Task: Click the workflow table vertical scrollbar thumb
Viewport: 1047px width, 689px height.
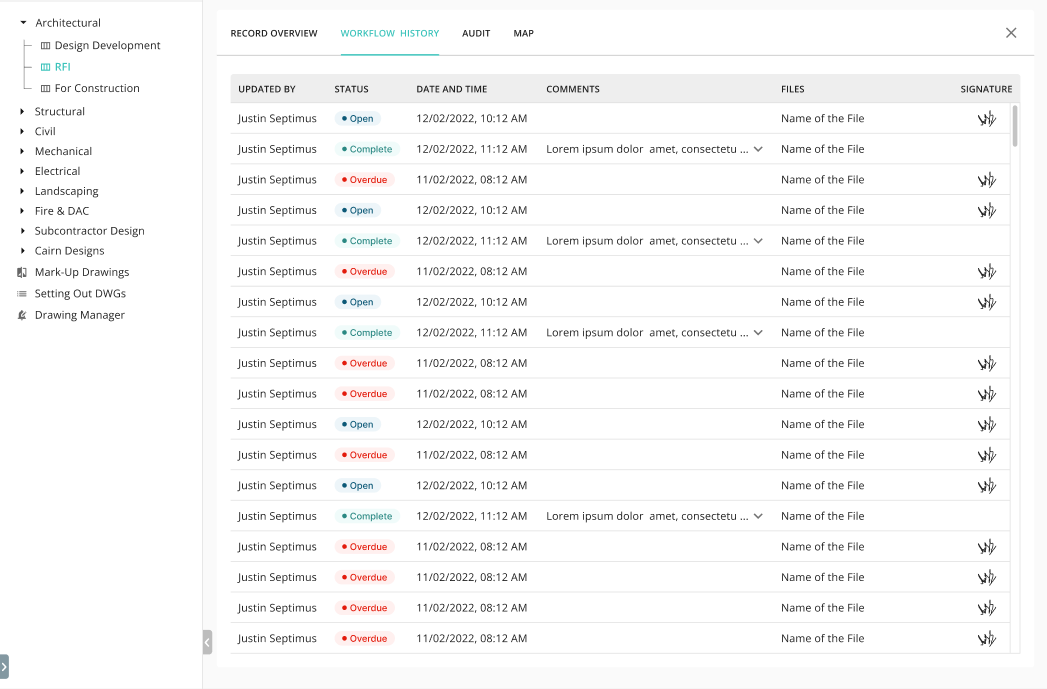Action: [1015, 126]
